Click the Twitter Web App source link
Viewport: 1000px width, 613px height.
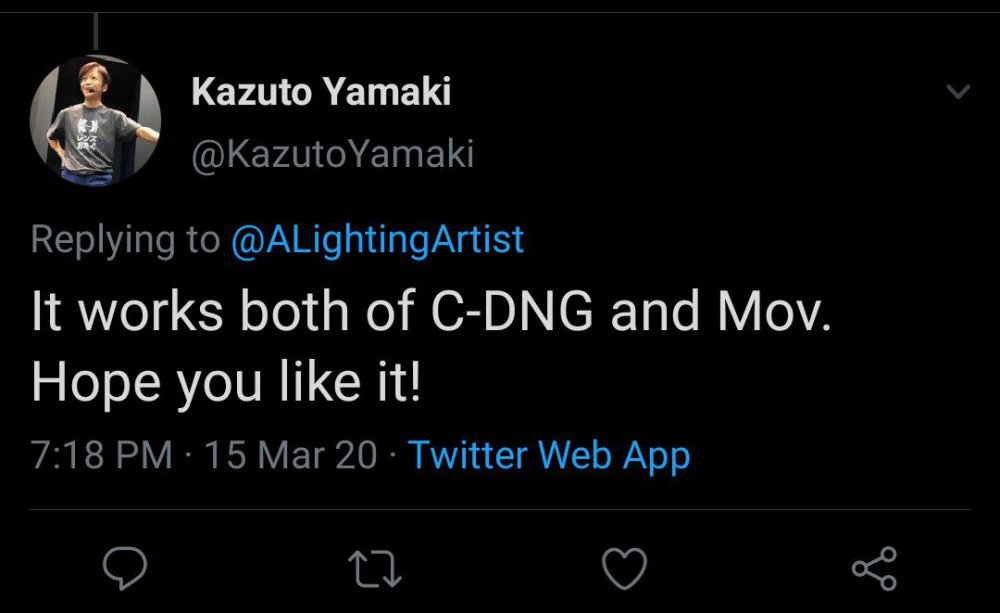point(548,455)
